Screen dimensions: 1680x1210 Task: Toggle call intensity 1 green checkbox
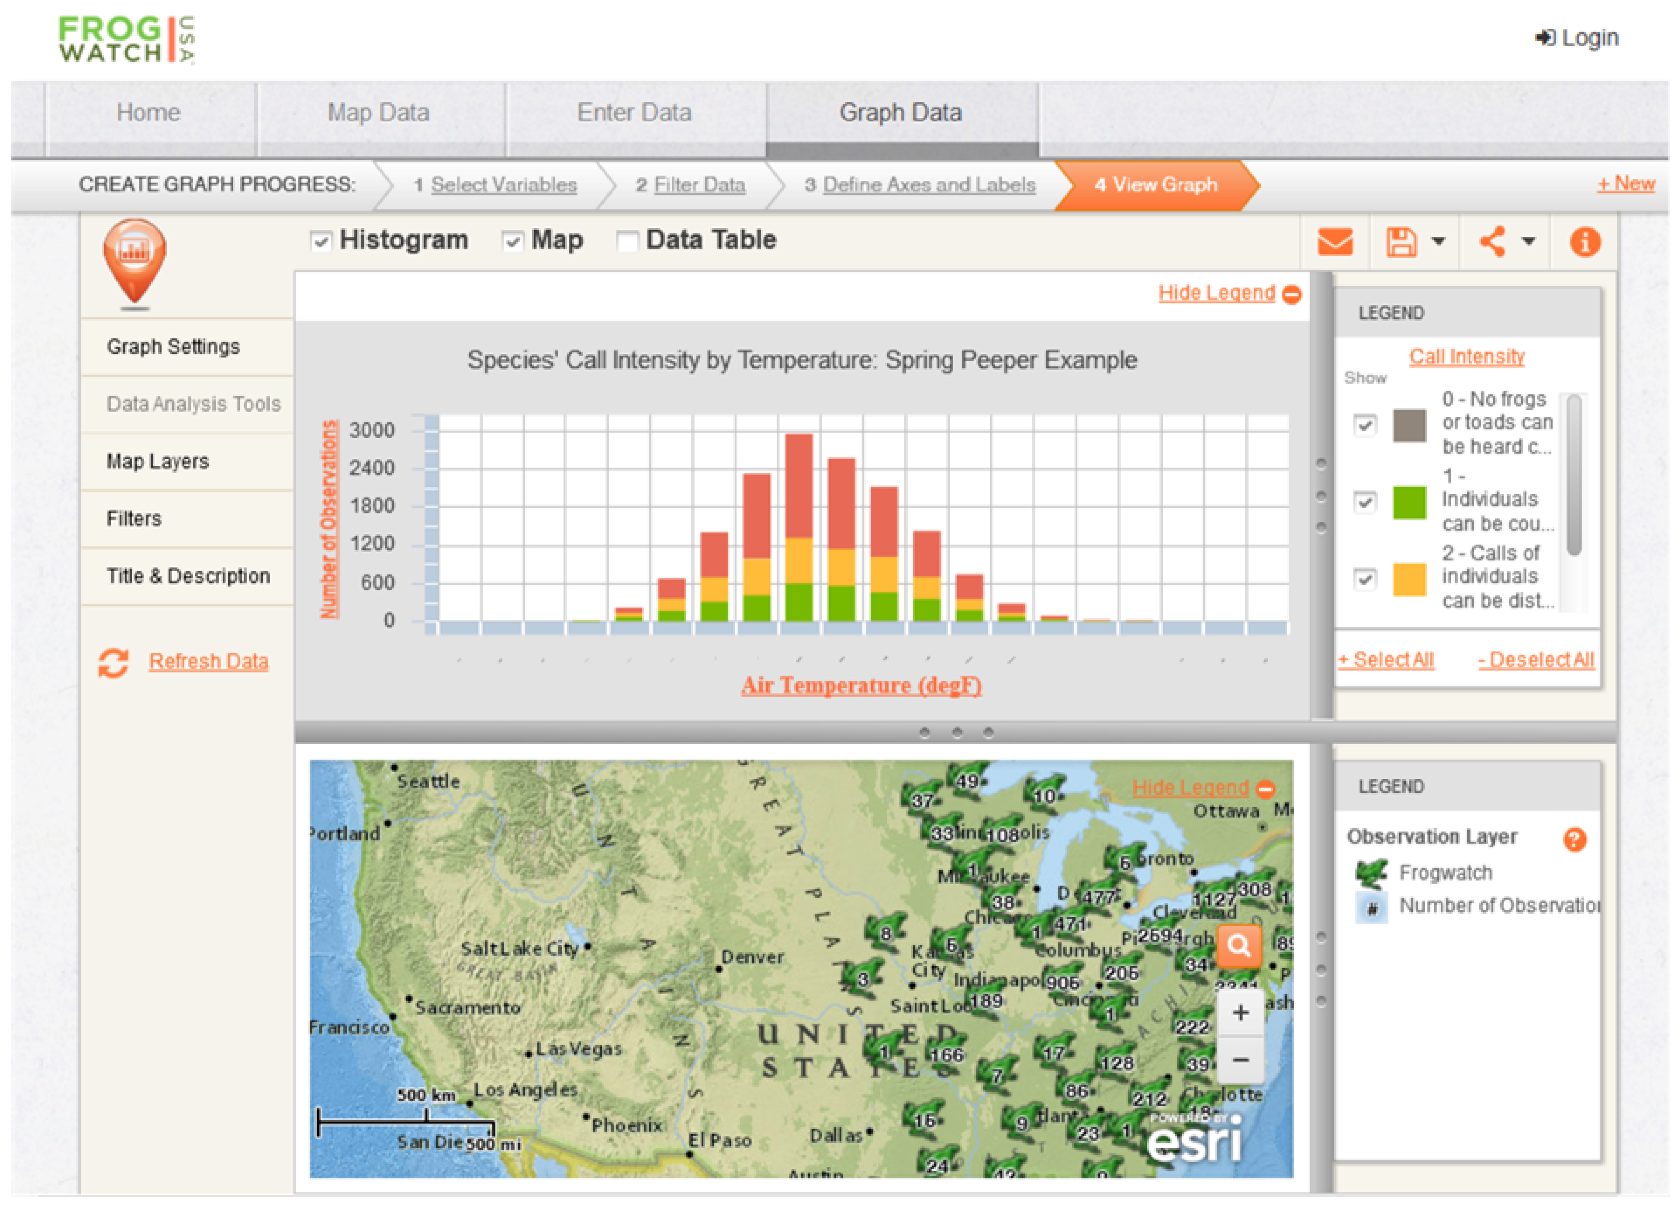pos(1365,501)
